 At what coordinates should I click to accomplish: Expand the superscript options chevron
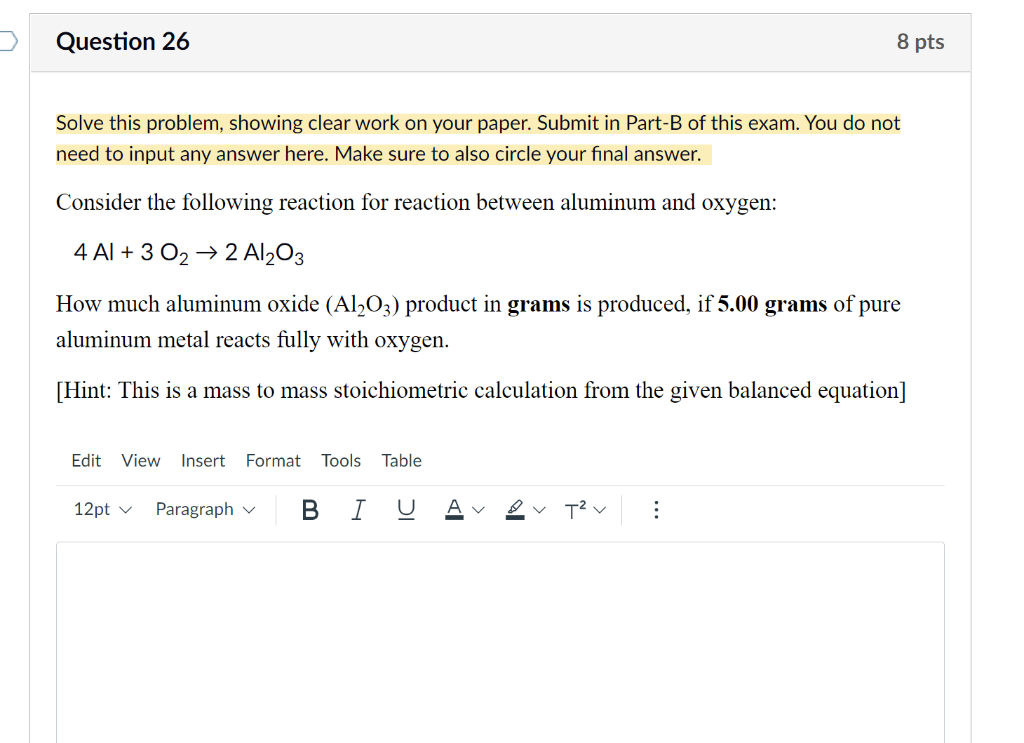[x=600, y=510]
